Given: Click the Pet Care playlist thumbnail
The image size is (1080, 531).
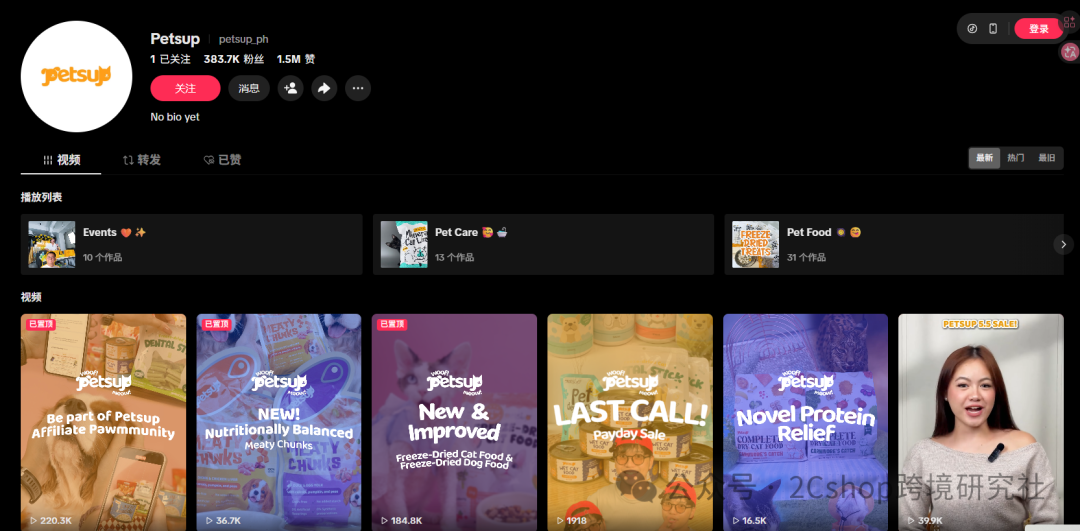Looking at the screenshot, I should coord(404,244).
